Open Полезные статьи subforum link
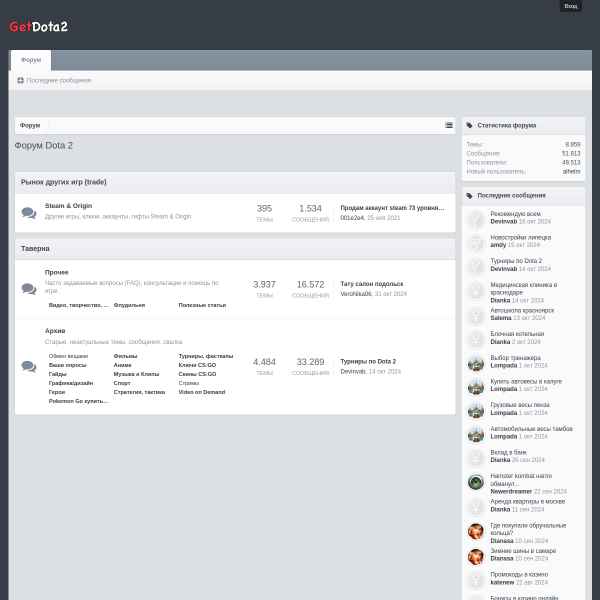 click(202, 305)
